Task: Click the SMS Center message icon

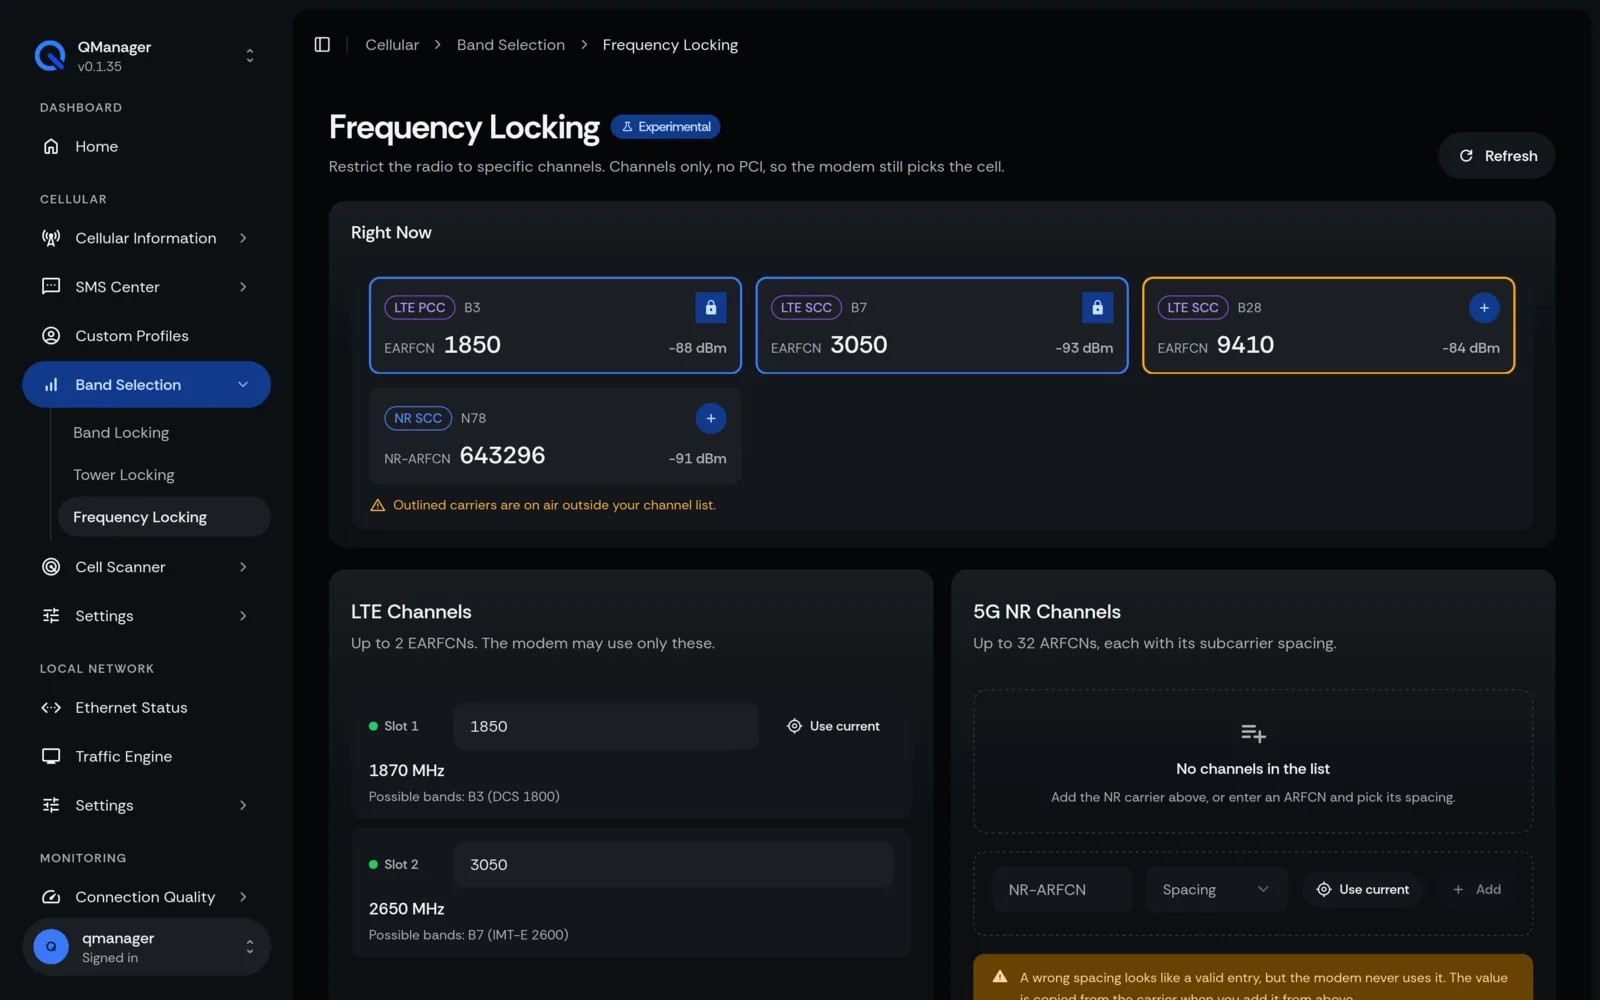Action: click(51, 287)
